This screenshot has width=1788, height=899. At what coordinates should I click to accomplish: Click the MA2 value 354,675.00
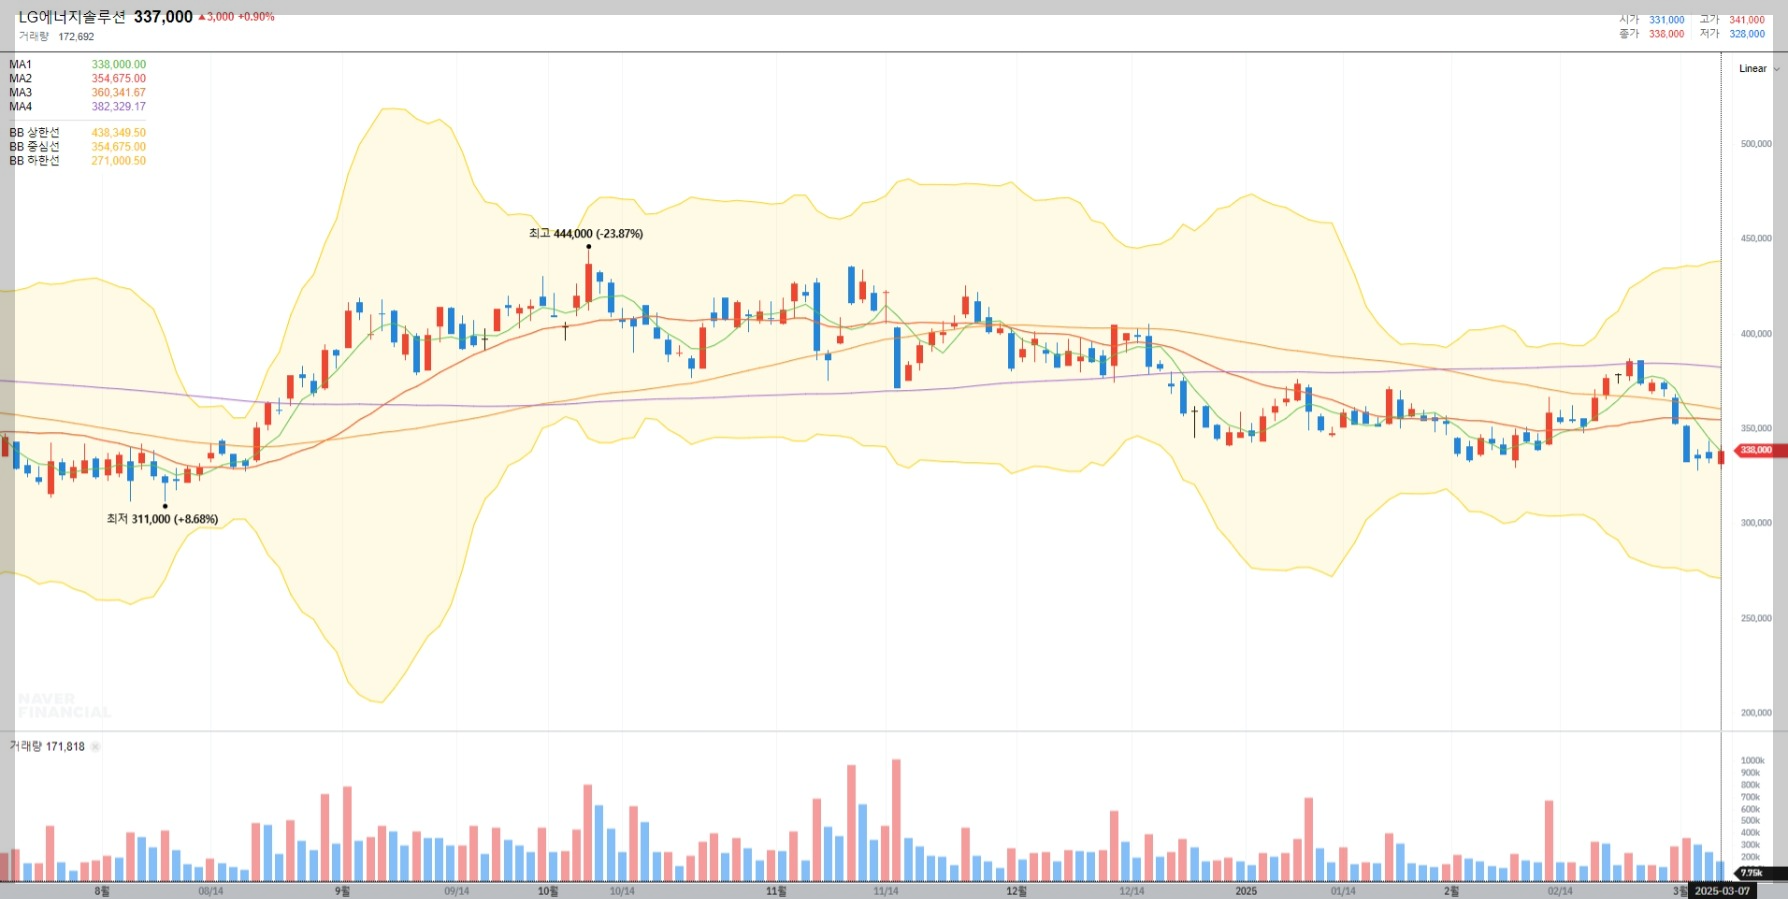point(118,79)
